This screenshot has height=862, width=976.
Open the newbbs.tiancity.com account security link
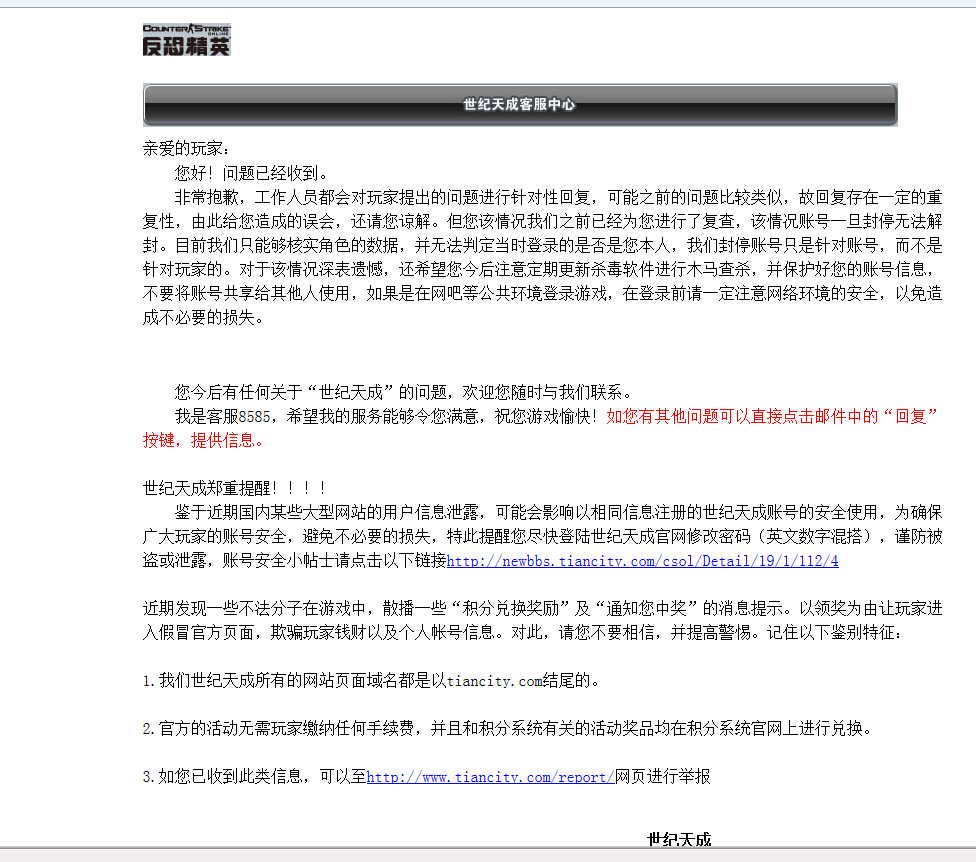click(642, 561)
